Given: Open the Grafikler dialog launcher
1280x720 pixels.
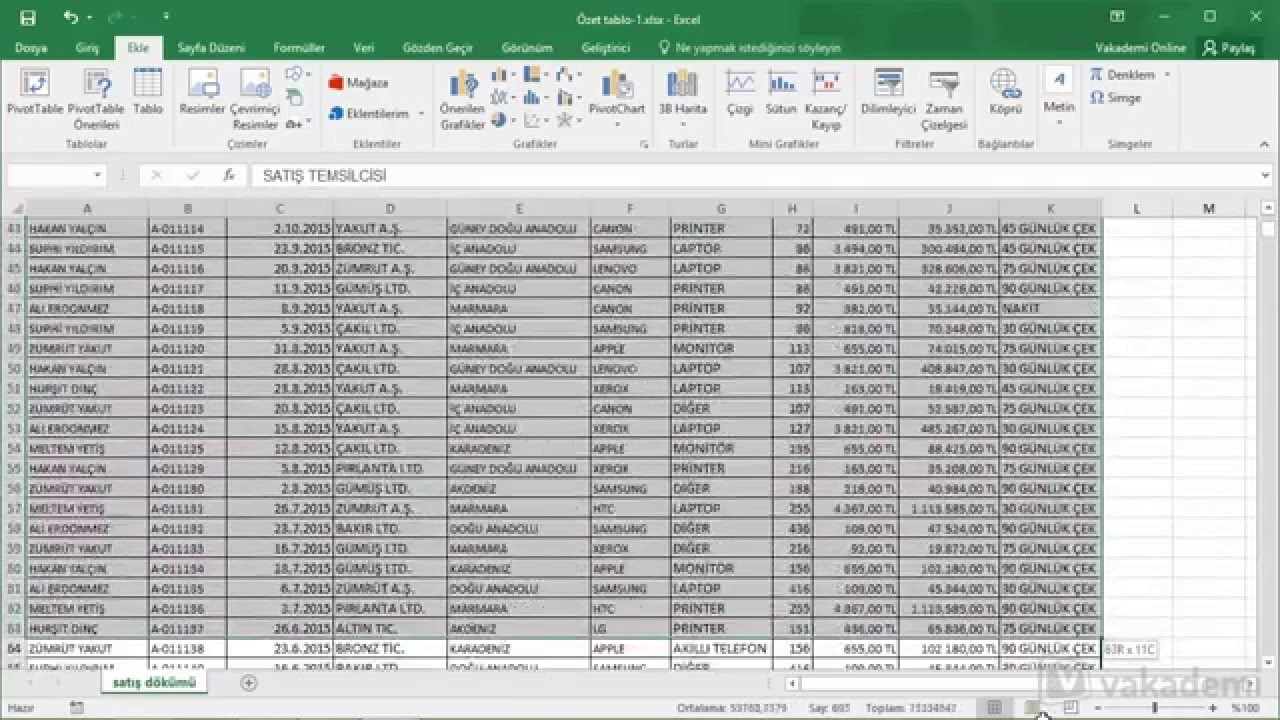Looking at the screenshot, I should point(644,145).
